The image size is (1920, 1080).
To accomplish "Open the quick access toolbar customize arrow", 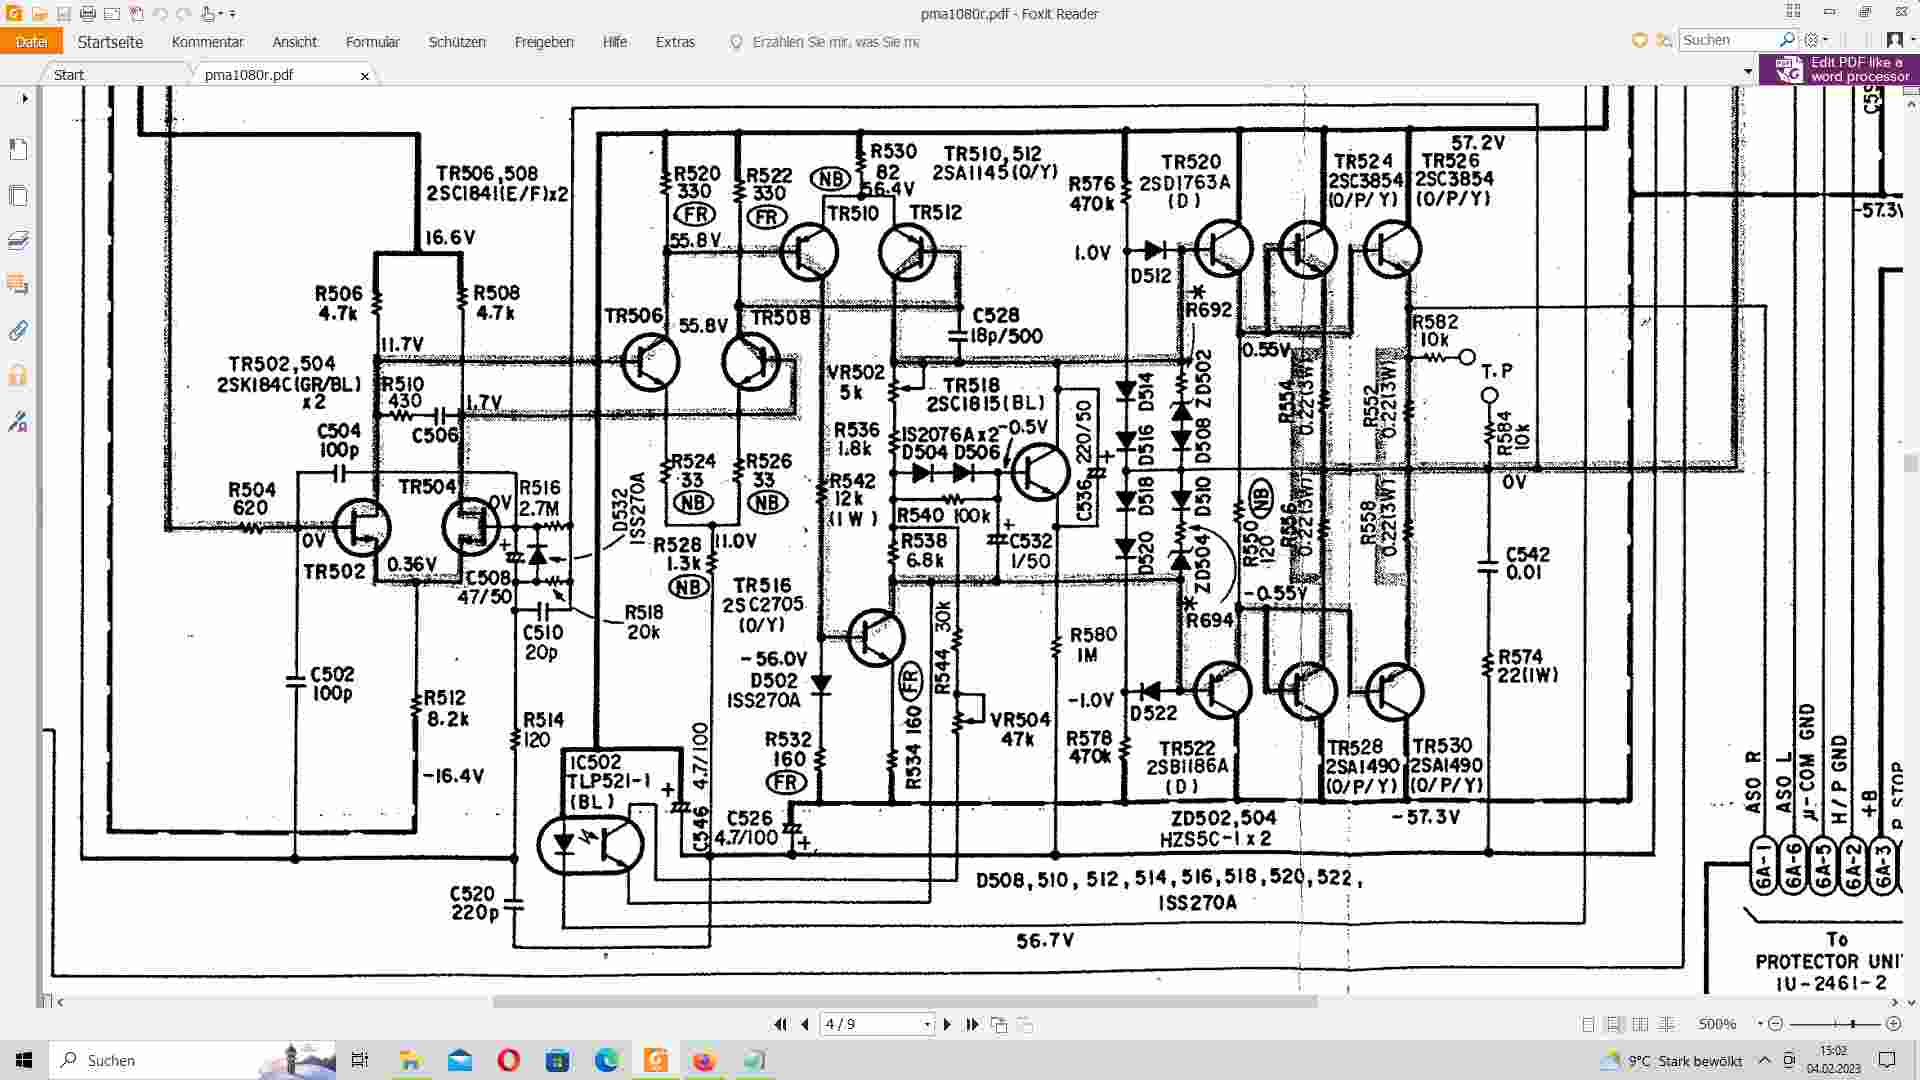I will click(x=233, y=14).
